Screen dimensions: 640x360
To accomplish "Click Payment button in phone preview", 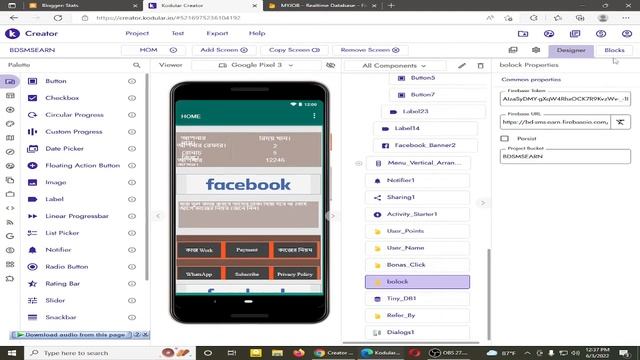I will pos(247,250).
